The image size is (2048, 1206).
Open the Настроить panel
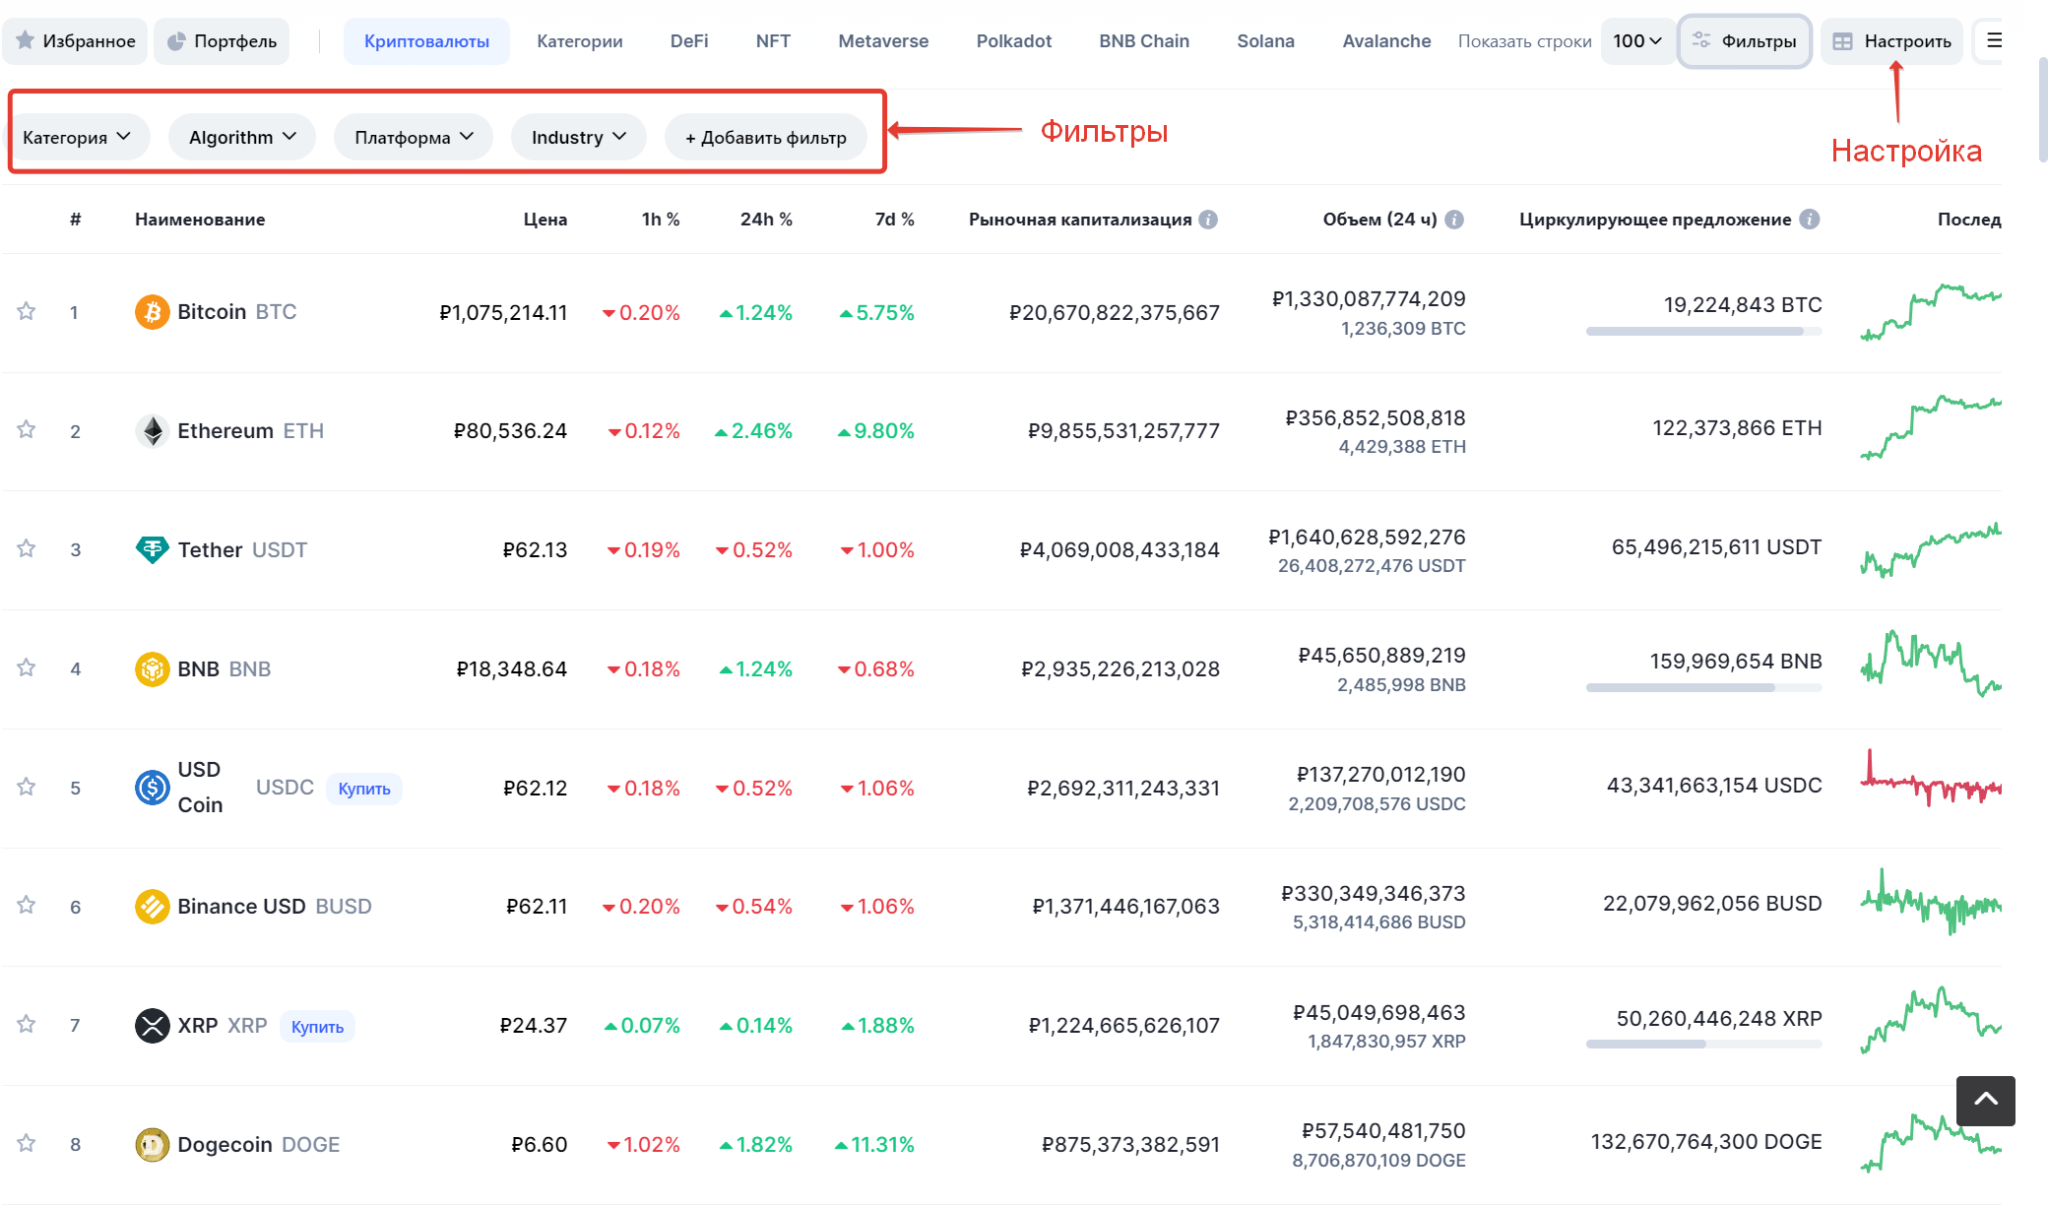1892,41
